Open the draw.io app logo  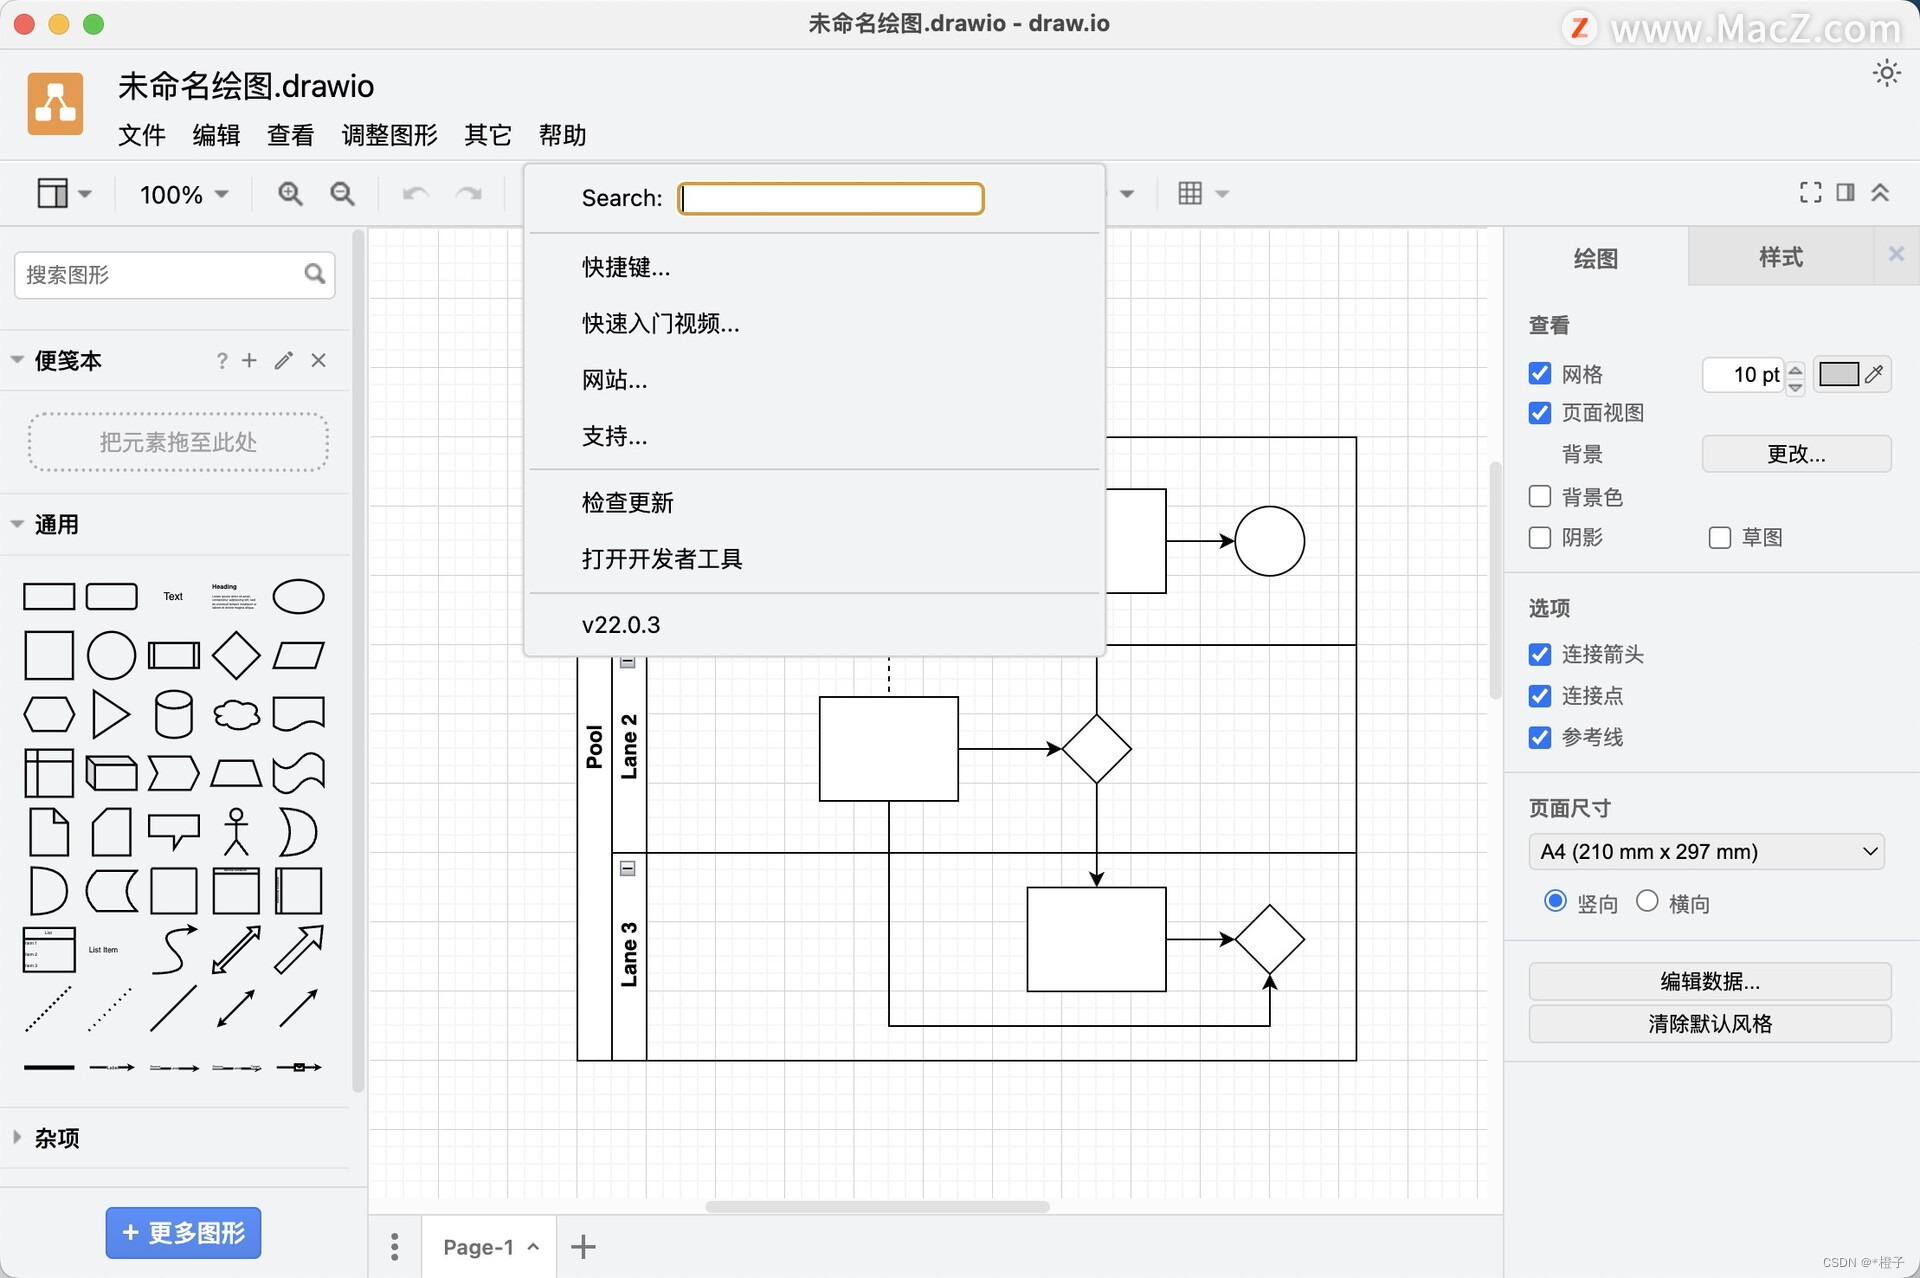55,103
